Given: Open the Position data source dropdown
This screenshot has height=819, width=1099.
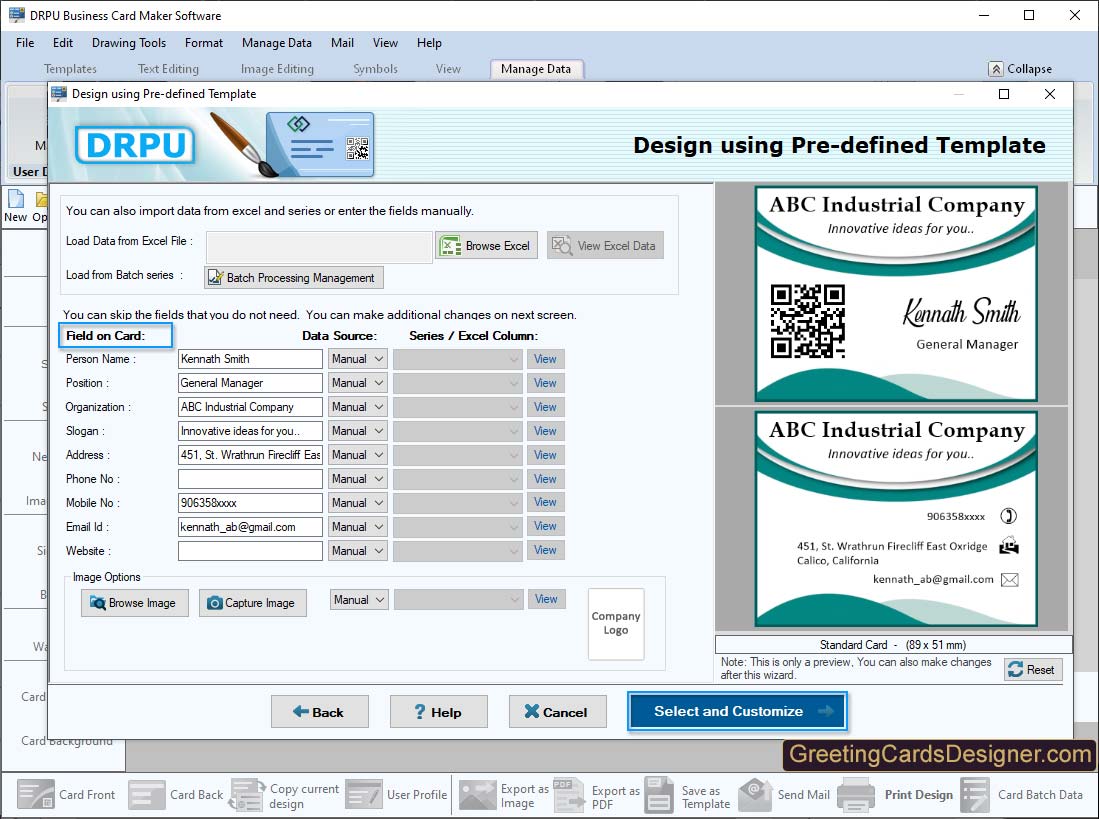Looking at the screenshot, I should pos(357,383).
